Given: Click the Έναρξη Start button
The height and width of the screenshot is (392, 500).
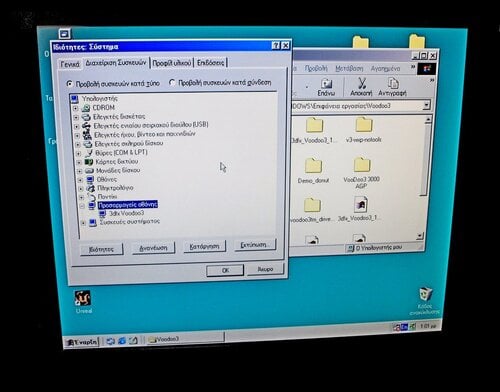Looking at the screenshot, I should click(x=82, y=342).
